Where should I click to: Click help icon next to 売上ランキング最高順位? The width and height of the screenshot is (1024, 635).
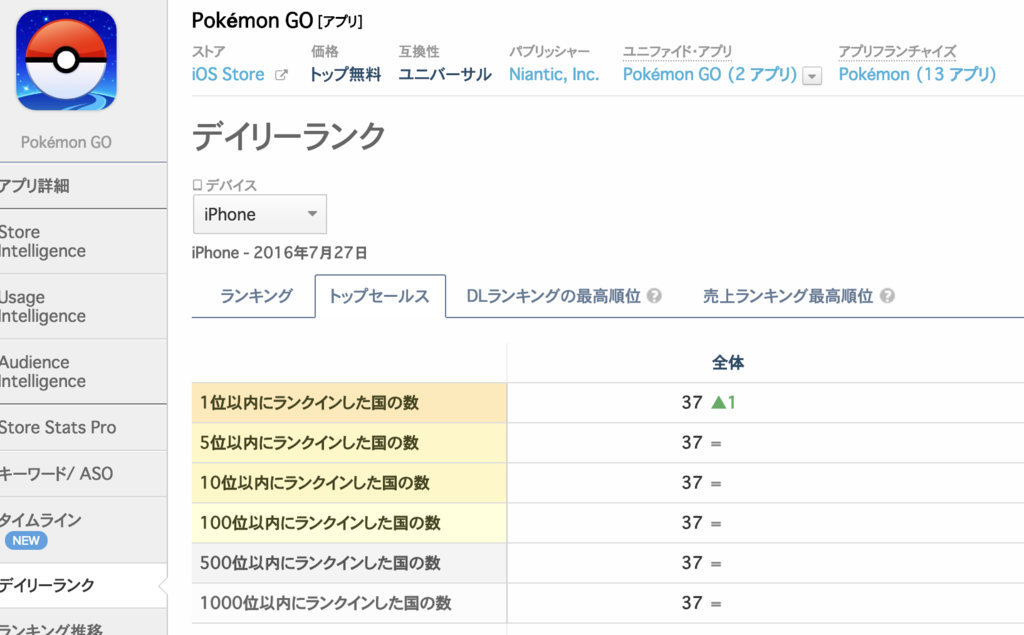(887, 296)
